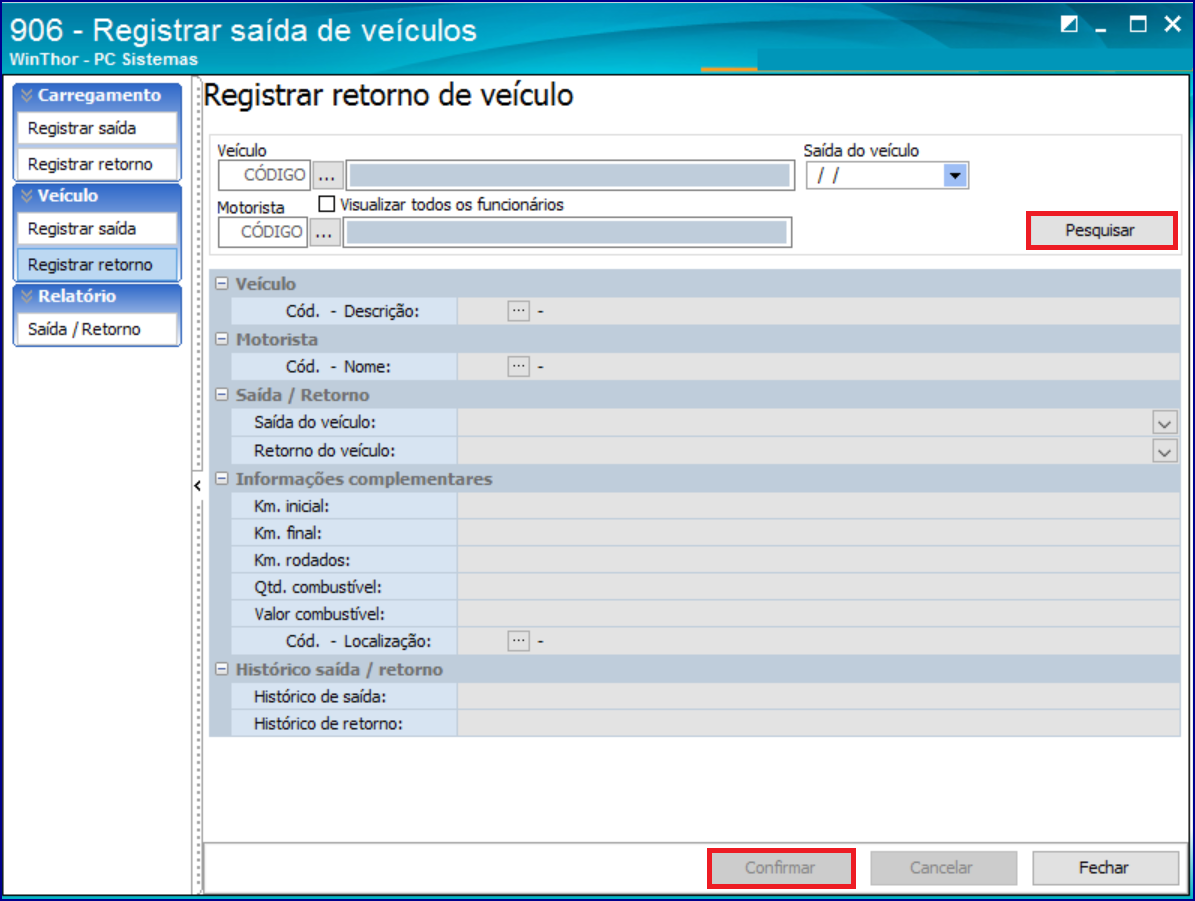Select the Km. inicial row
Viewport: 1195px width, 901px height.
[706, 506]
